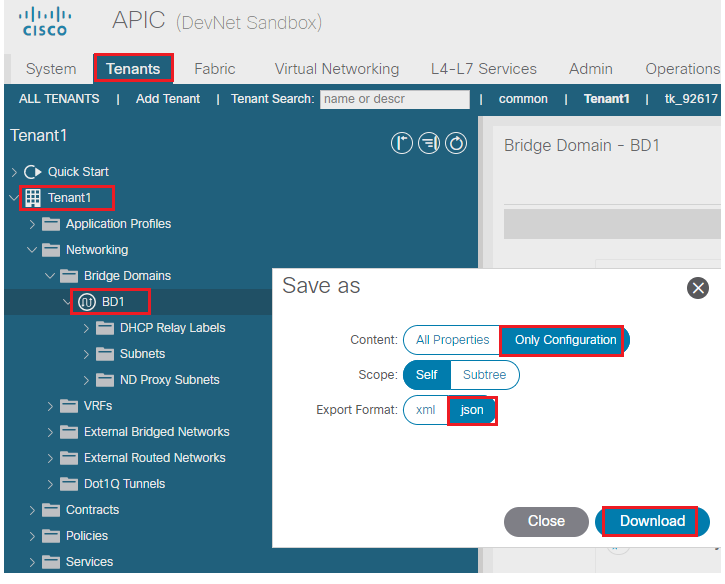Select All Properties content option
The width and height of the screenshot is (725, 584).
tap(452, 340)
